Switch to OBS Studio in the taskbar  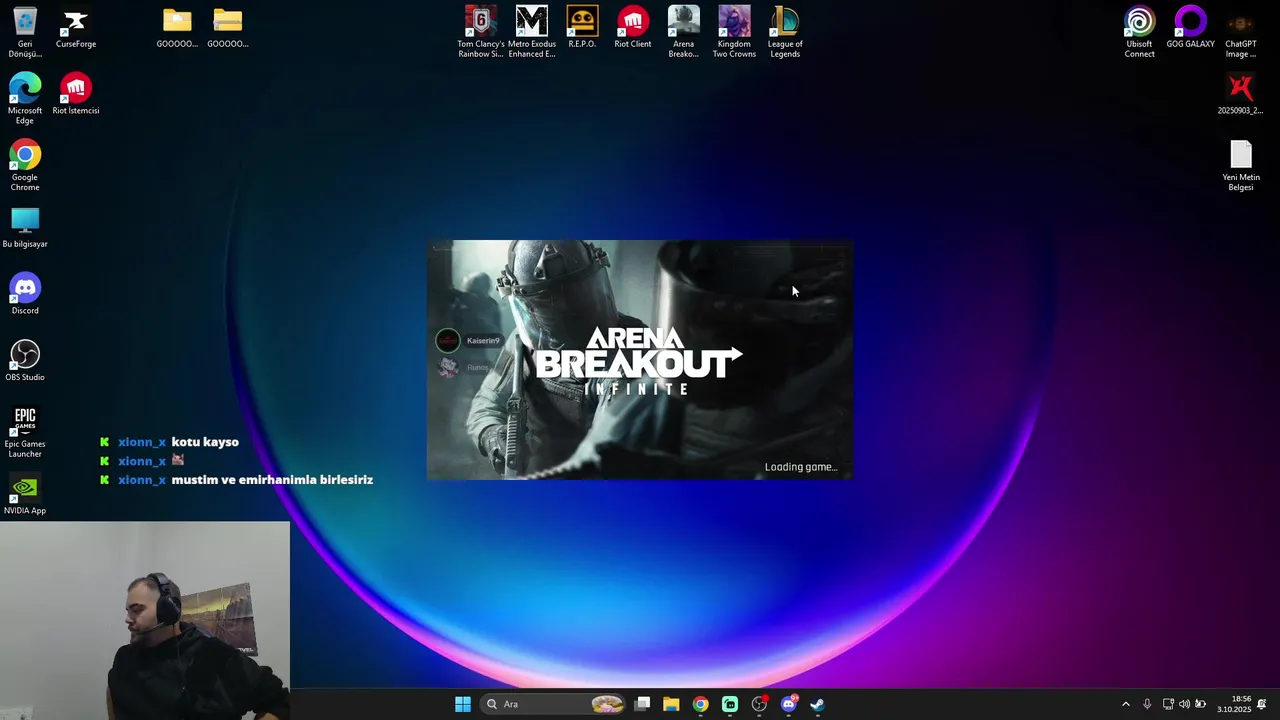(759, 704)
